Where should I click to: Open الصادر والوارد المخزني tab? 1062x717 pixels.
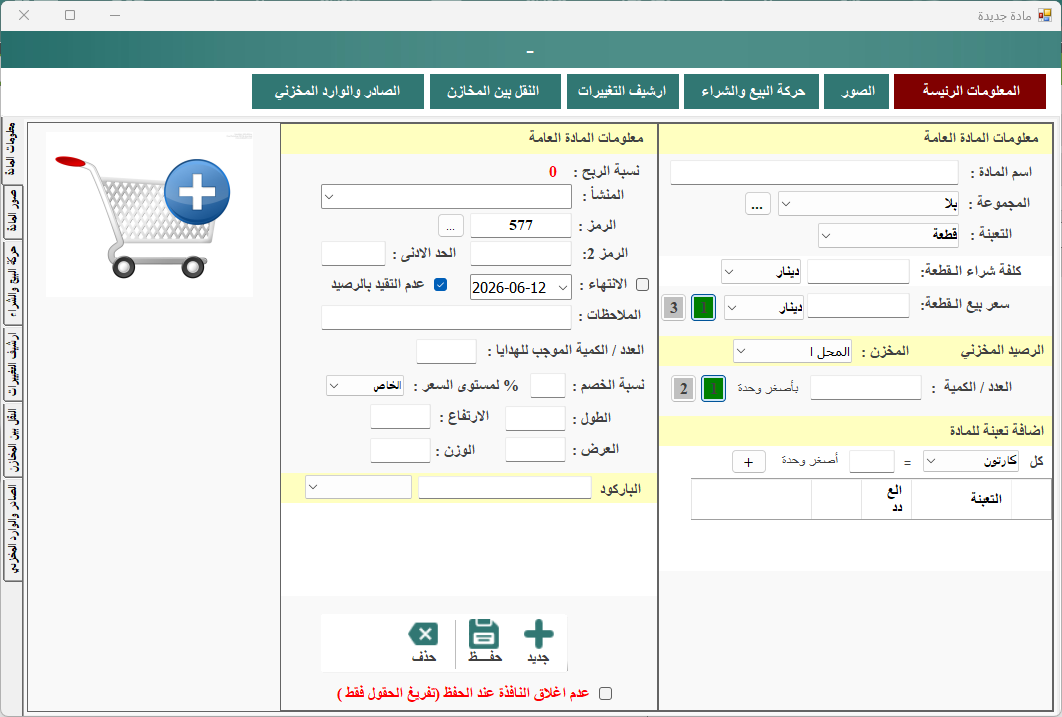[338, 91]
